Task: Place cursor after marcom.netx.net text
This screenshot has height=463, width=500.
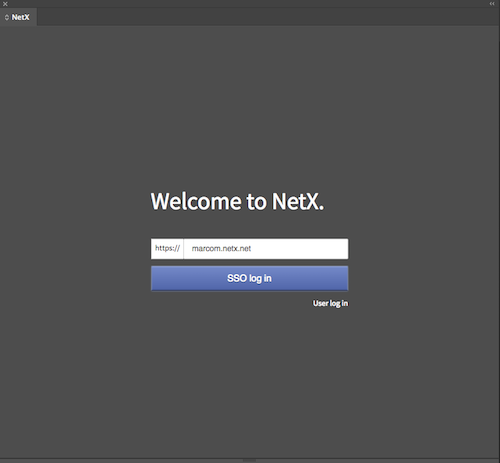Action: click(x=252, y=249)
